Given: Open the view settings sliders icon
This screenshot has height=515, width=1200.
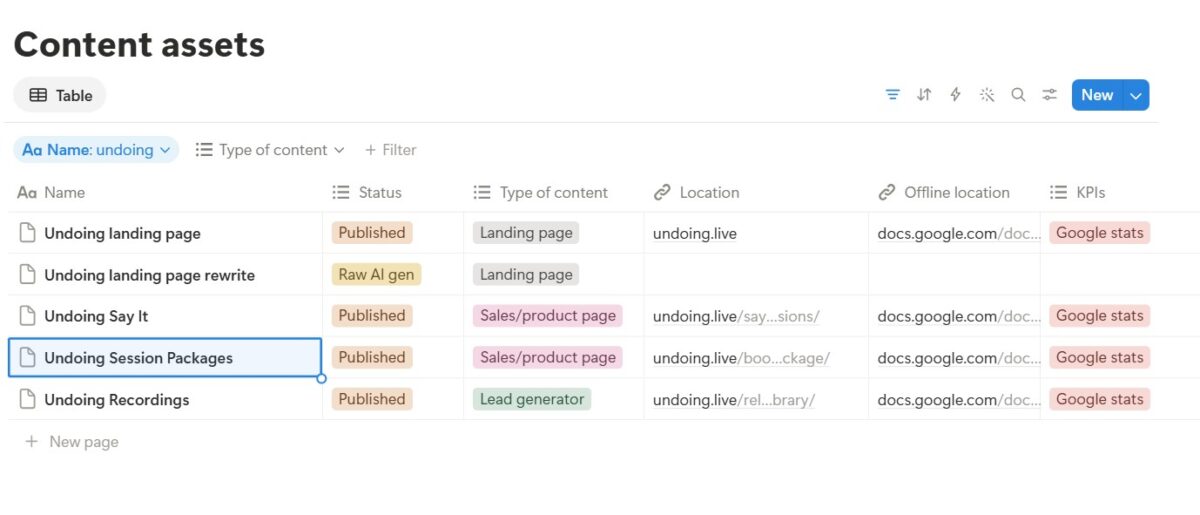Looking at the screenshot, I should 1049,95.
